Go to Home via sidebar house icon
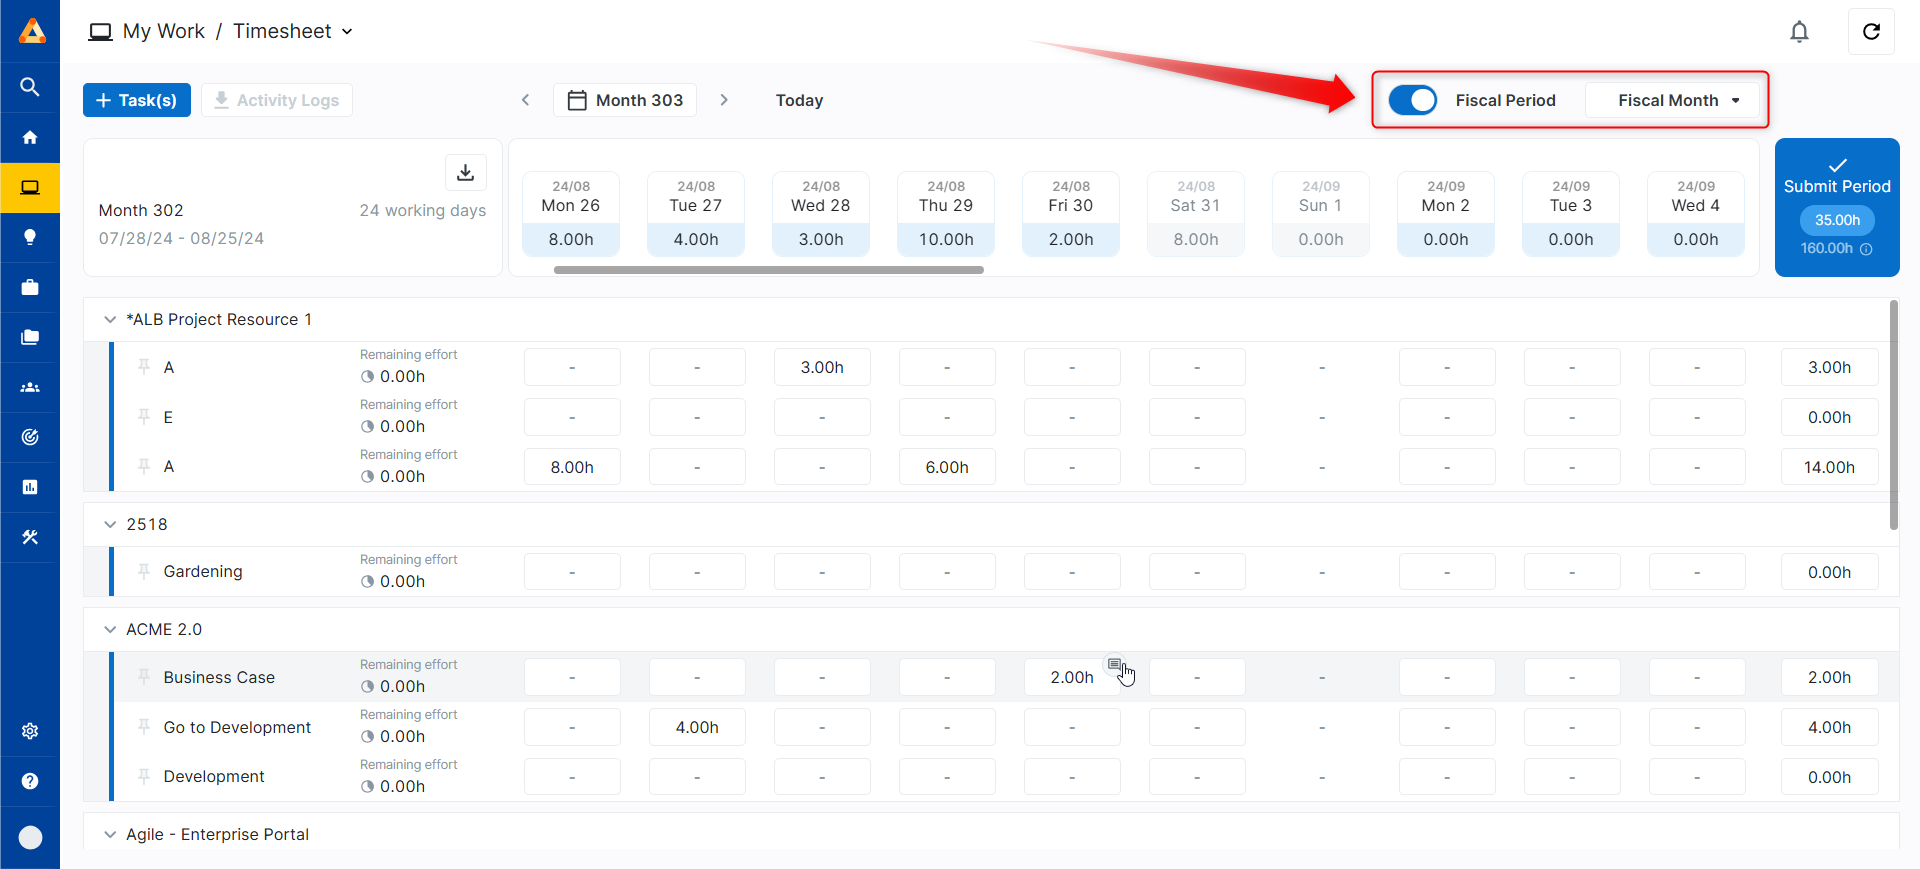1920x869 pixels. [x=30, y=137]
